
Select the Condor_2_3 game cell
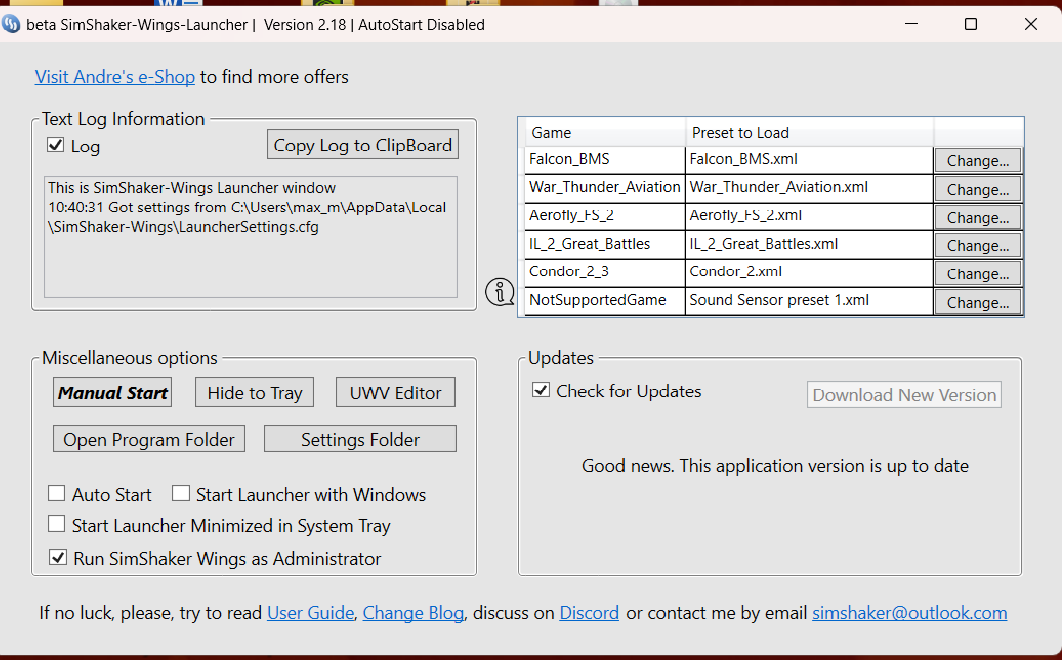(605, 272)
